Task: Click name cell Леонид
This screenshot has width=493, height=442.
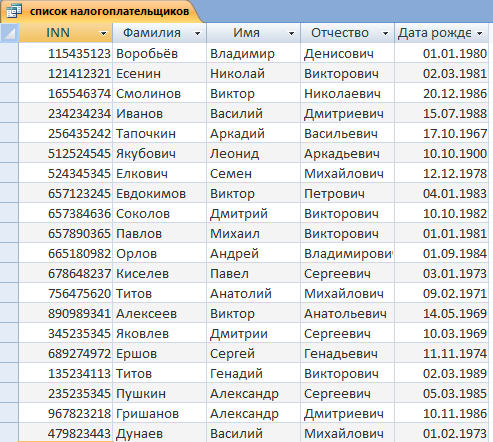Action: point(254,153)
